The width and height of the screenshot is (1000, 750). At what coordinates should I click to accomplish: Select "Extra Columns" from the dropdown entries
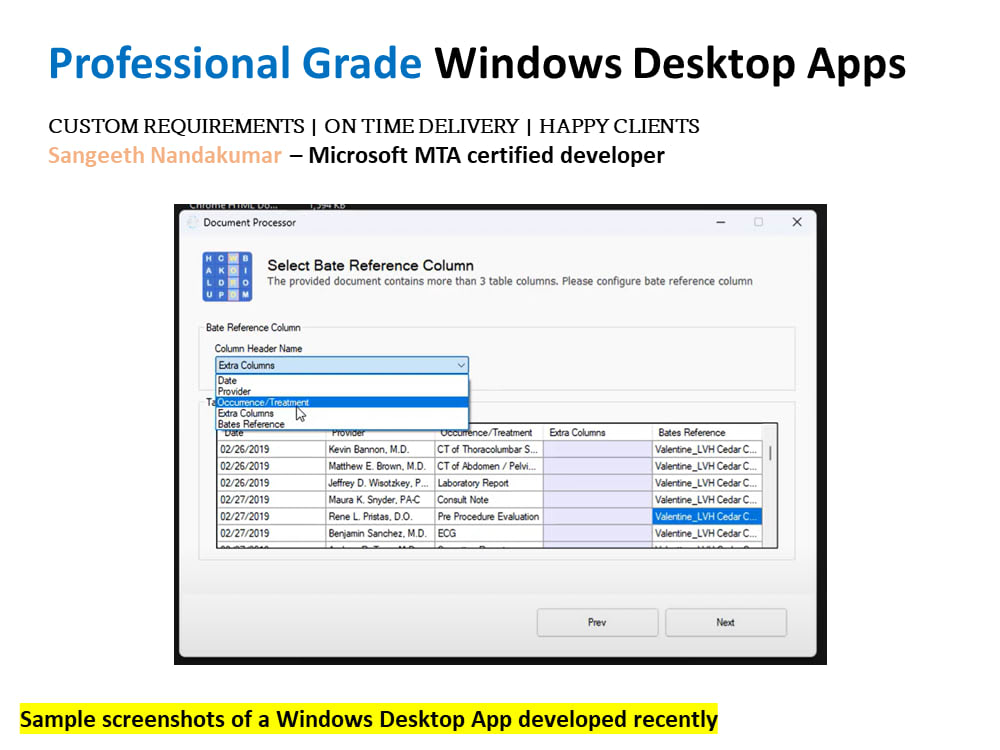click(x=245, y=413)
